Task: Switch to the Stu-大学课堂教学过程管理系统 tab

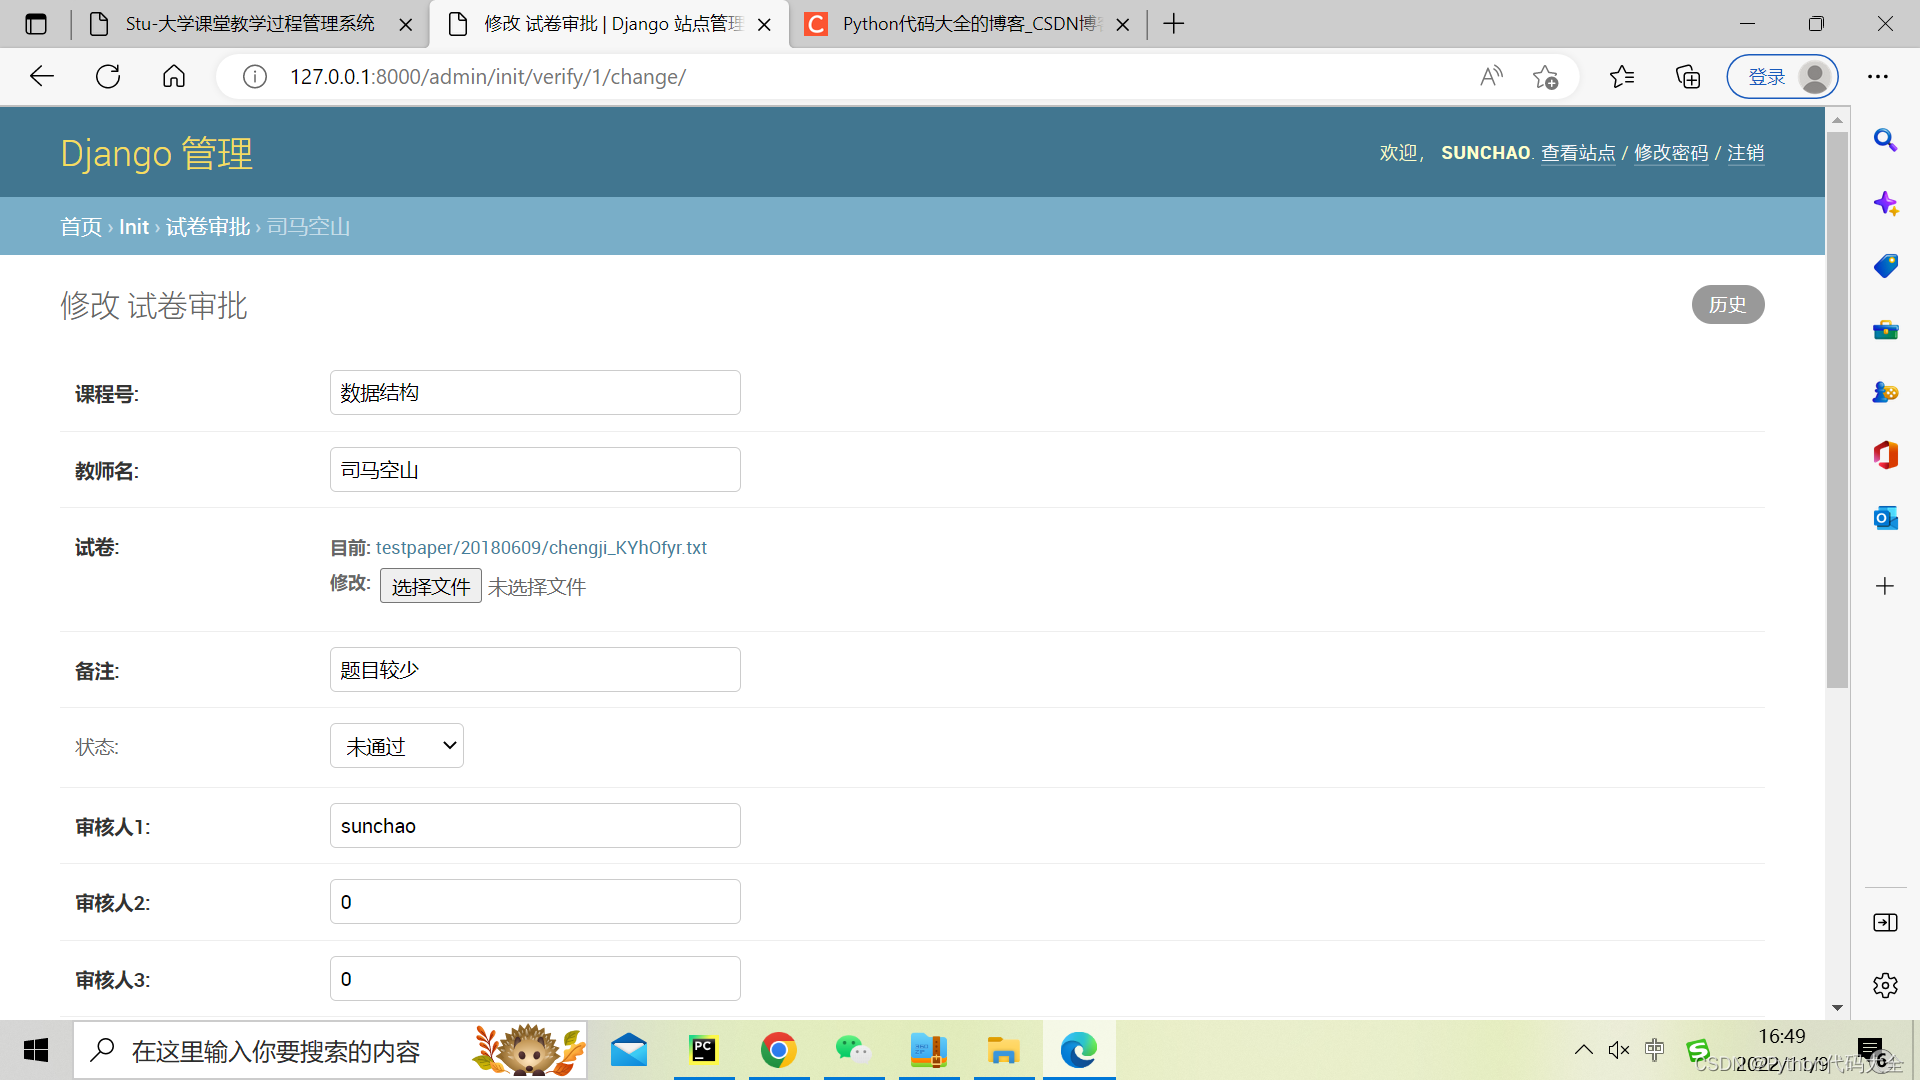Action: [250, 24]
